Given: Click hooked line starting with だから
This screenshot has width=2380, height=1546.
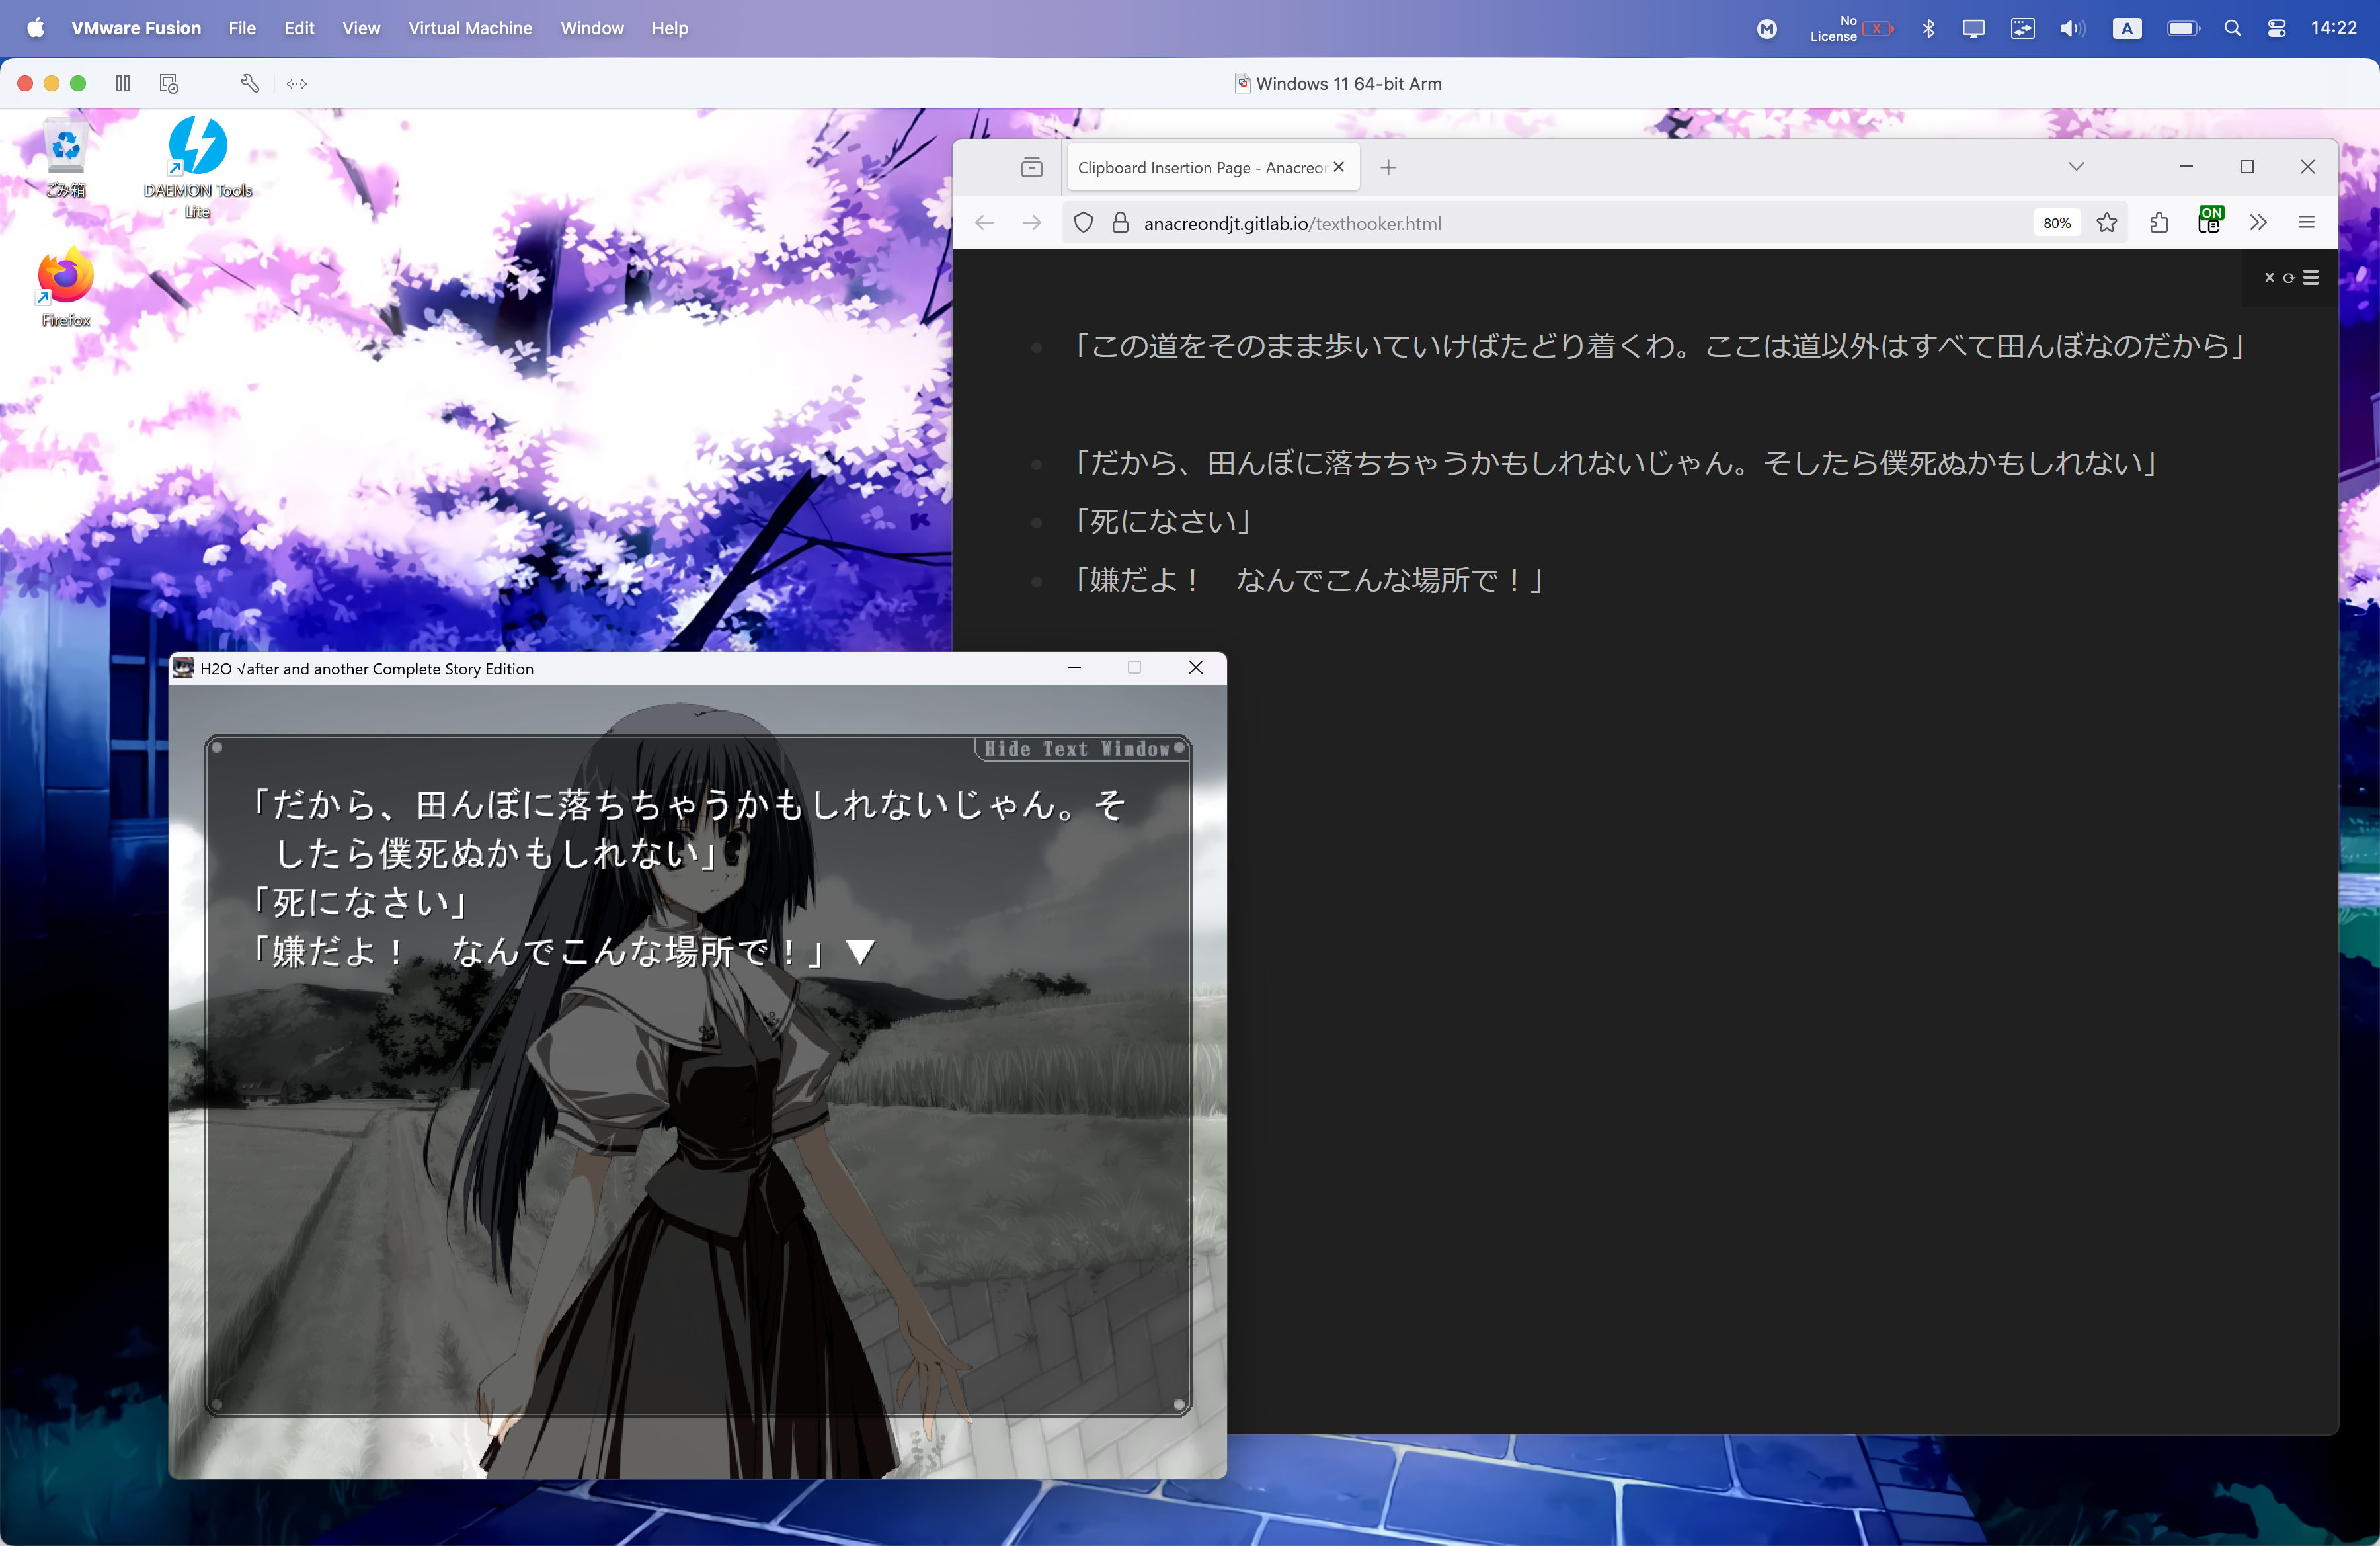Looking at the screenshot, I should [x=1616, y=463].
